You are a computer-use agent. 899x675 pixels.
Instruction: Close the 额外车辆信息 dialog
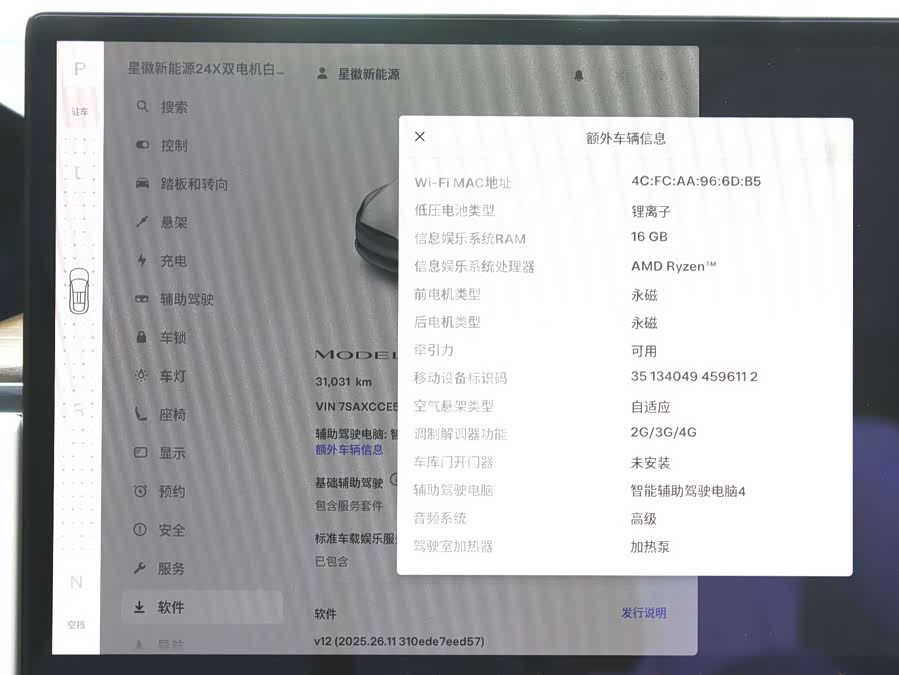(420, 137)
